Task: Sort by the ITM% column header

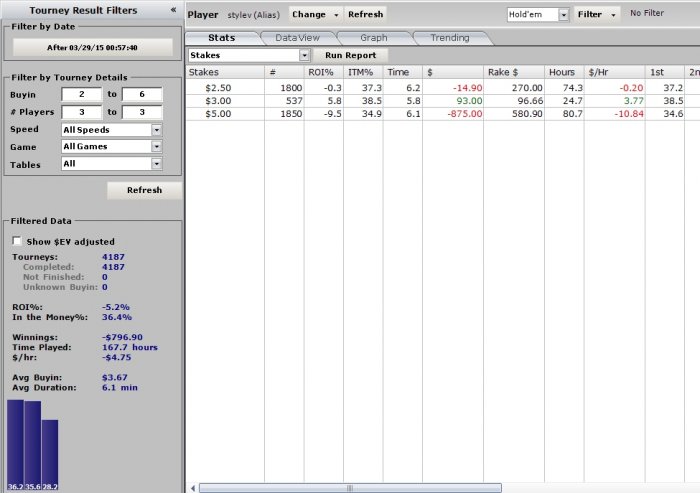Action: [363, 72]
